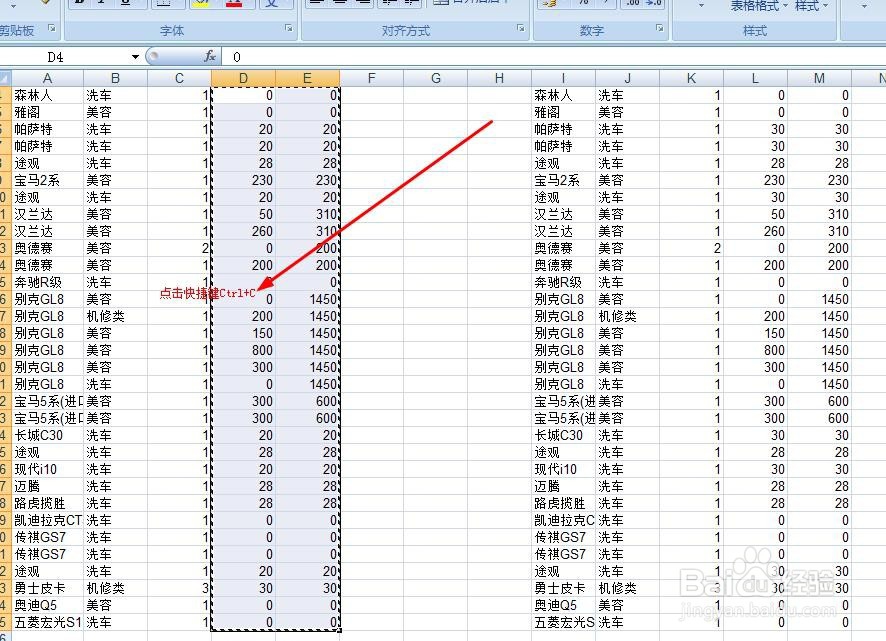This screenshot has height=641, width=886.
Task: Click the formula bar showing 0
Action: pos(554,57)
